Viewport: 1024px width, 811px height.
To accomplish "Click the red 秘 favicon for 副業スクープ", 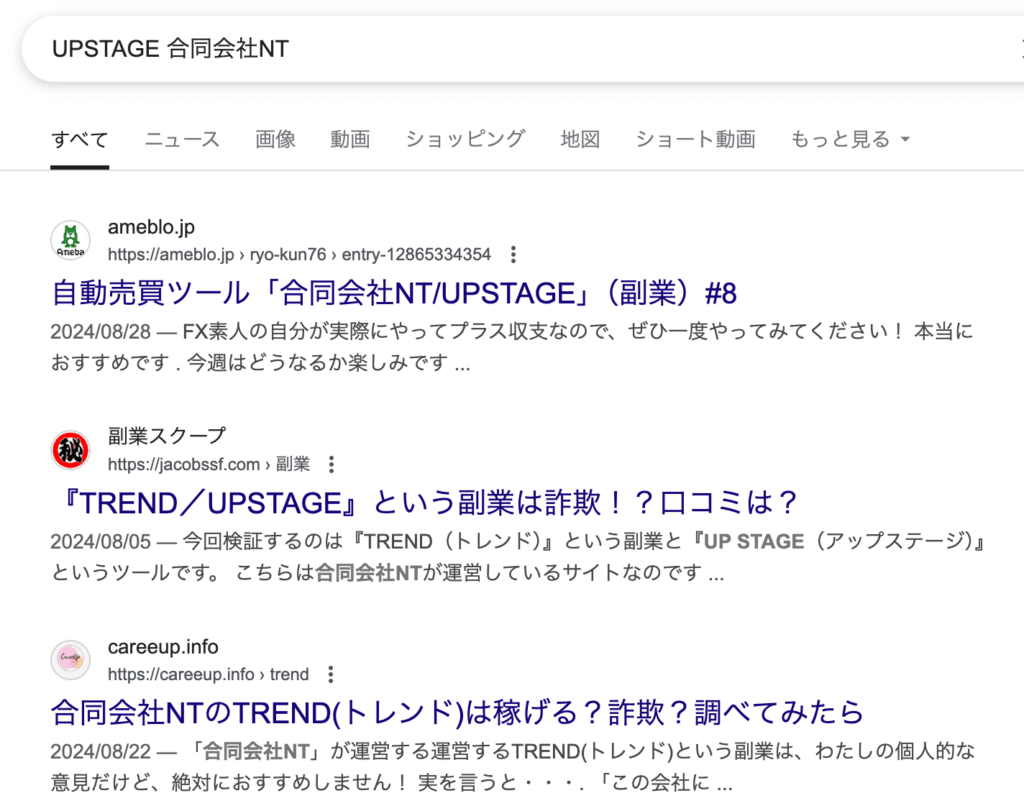I will [71, 450].
